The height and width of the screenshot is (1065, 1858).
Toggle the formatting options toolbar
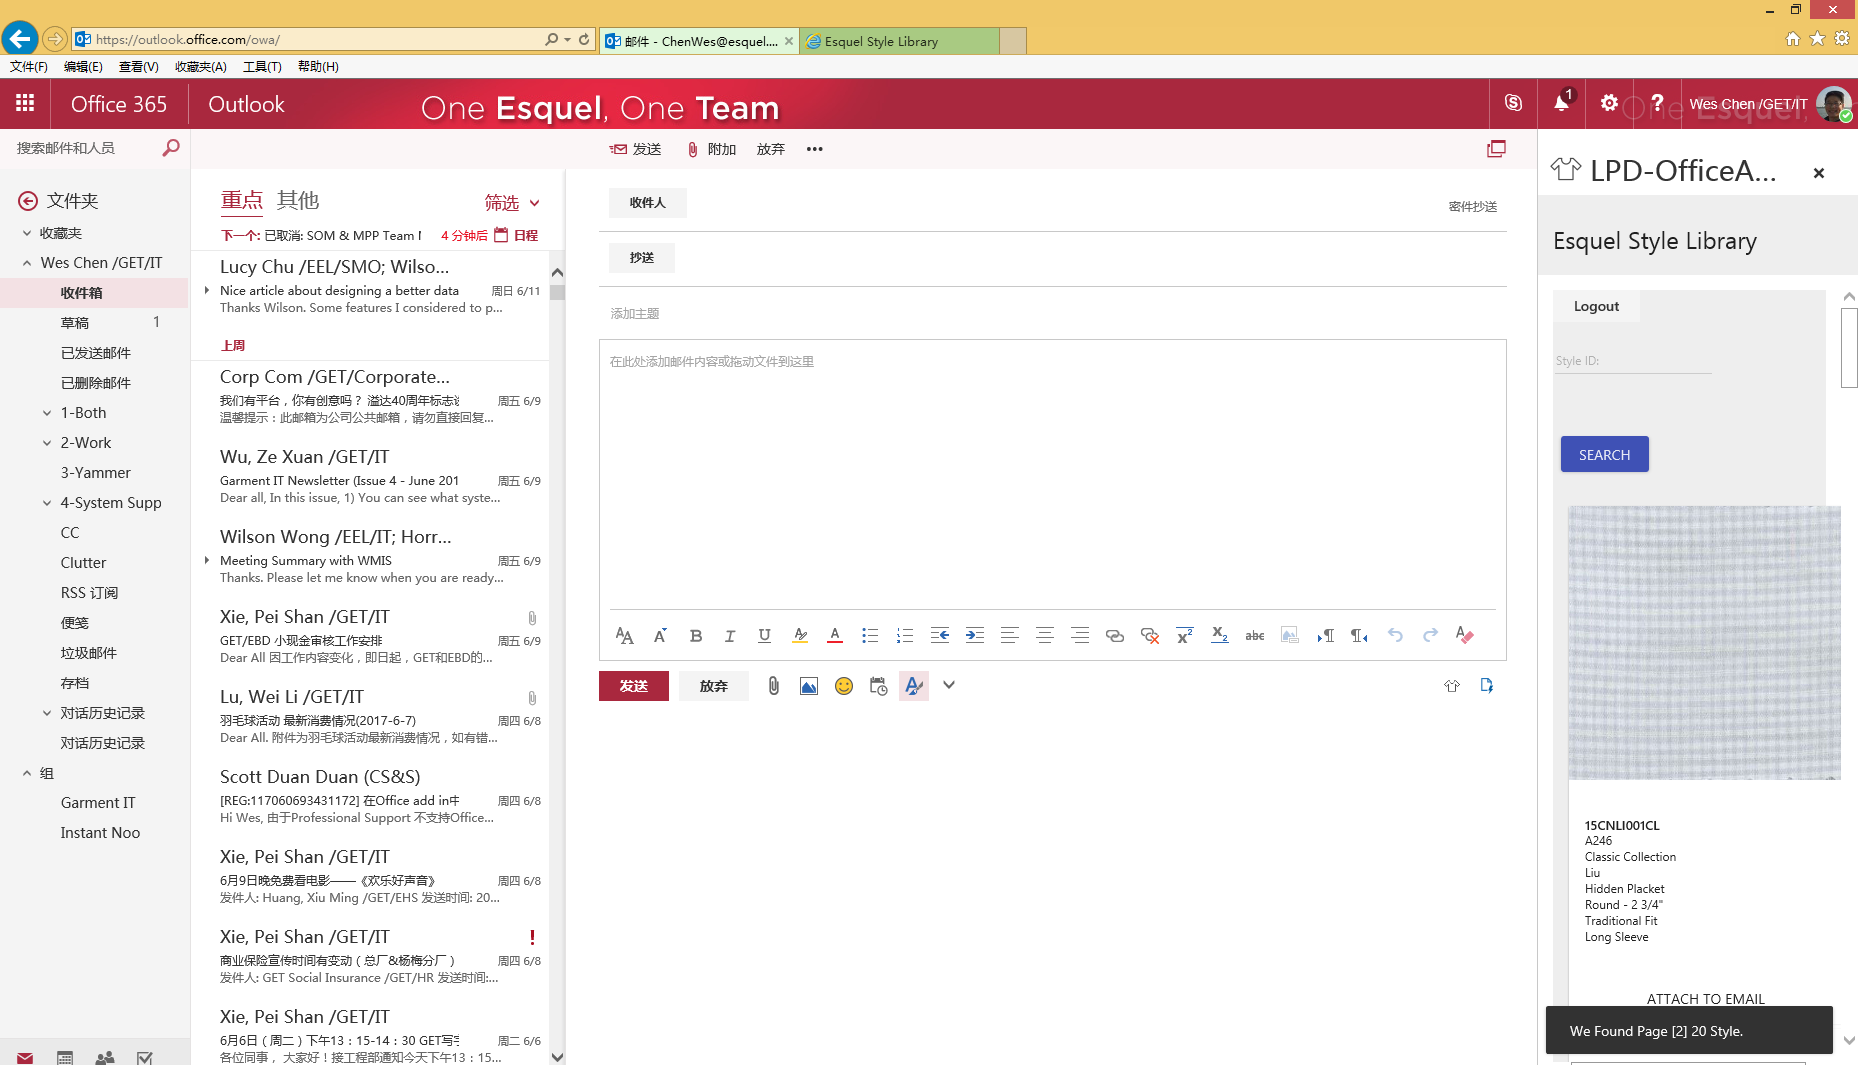pos(914,686)
